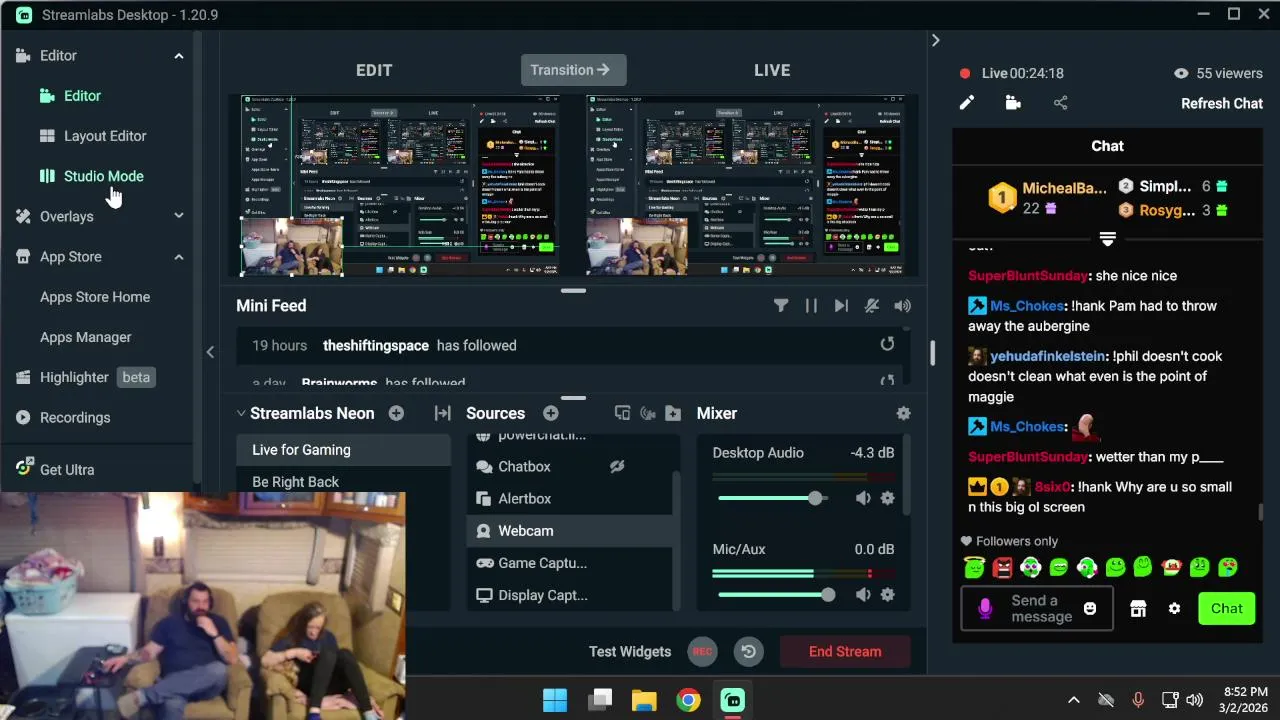
Task: Click the EDIT preview thumbnail
Action: click(400, 186)
